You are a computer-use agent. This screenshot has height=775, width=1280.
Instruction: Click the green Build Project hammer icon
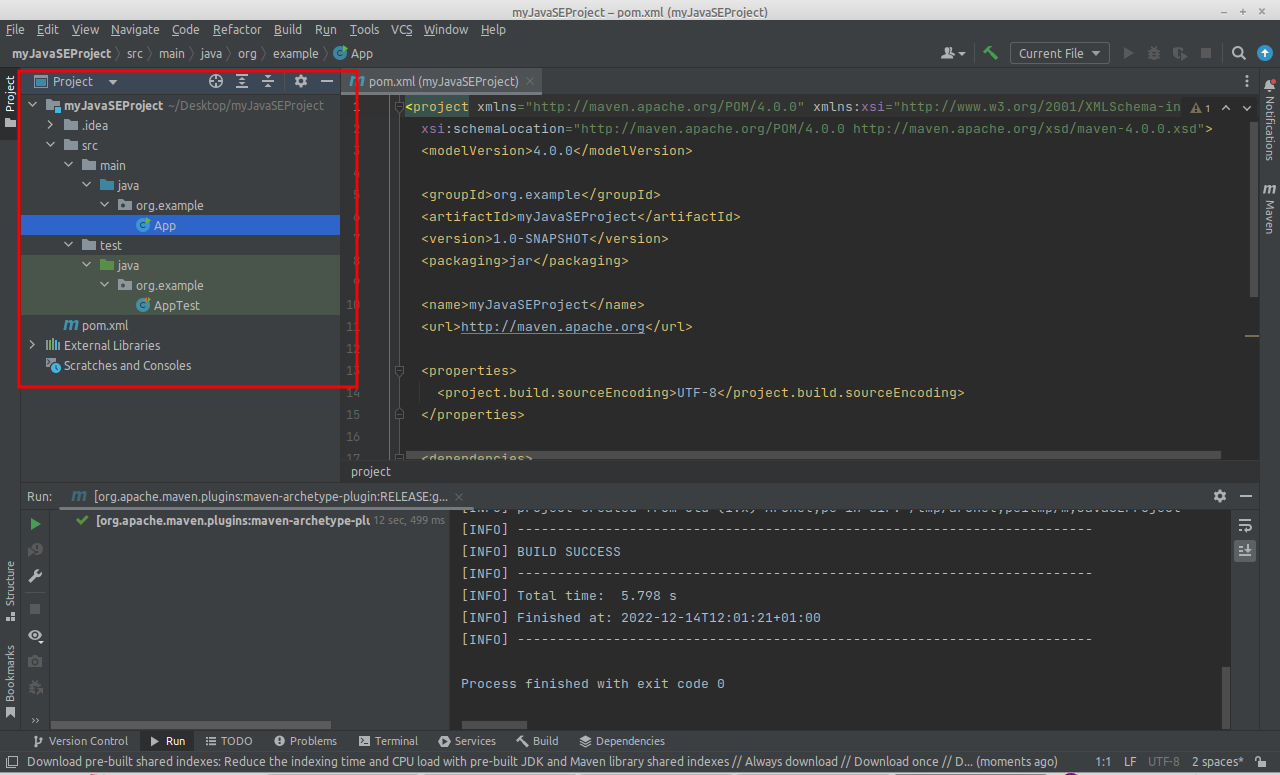click(x=990, y=53)
